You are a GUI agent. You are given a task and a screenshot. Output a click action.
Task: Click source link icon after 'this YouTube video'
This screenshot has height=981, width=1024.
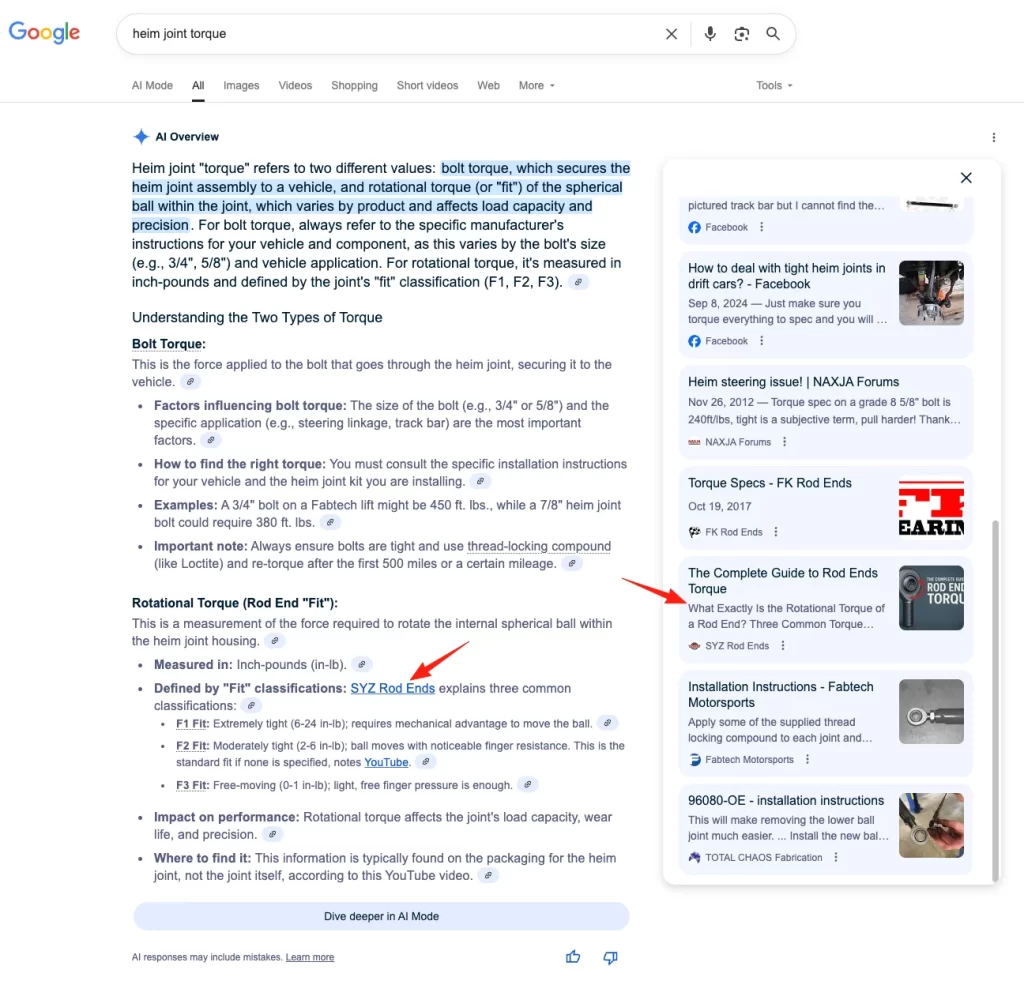488,875
